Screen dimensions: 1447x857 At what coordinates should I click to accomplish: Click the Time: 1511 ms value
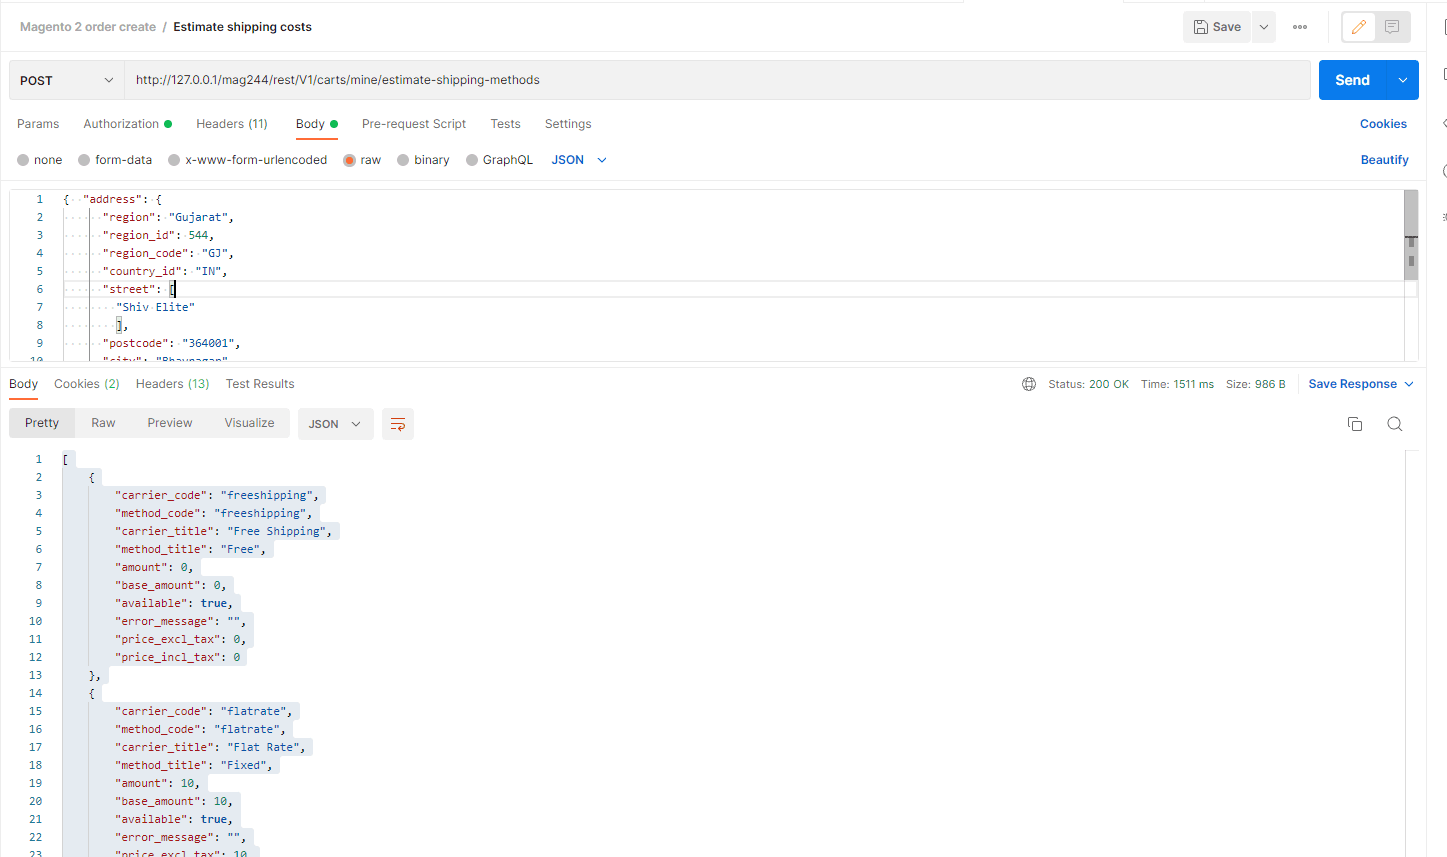1177,384
